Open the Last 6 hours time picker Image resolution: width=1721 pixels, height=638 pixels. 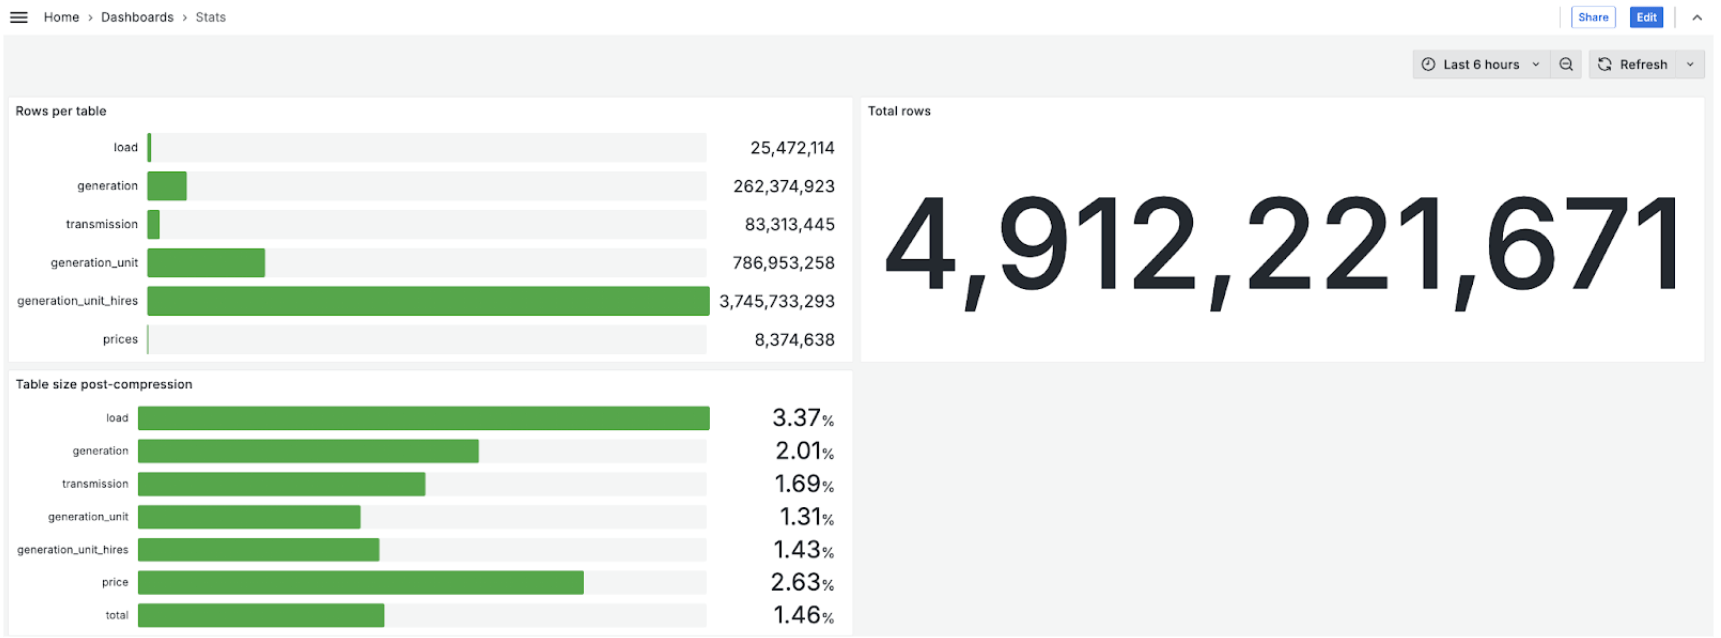pos(1480,64)
